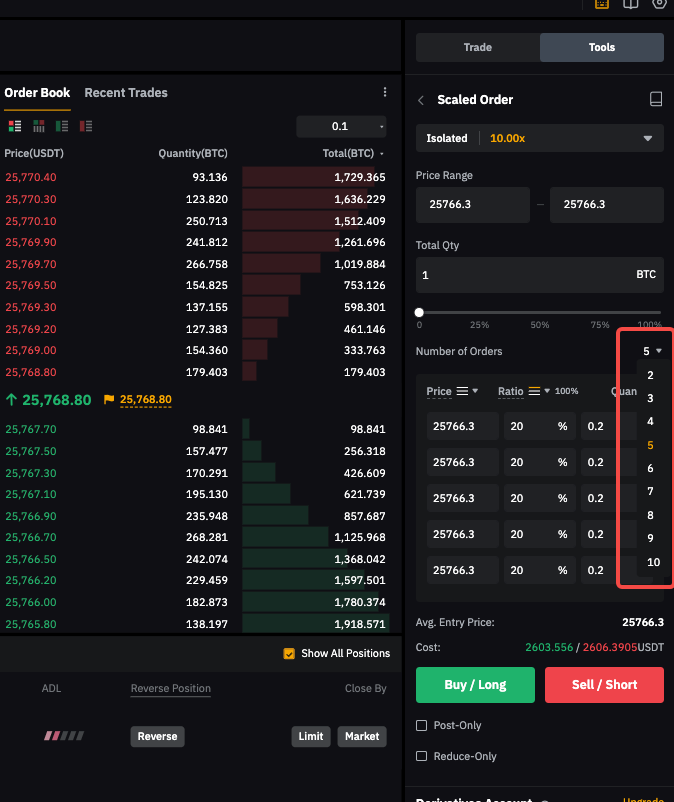This screenshot has width=674, height=802.
Task: Enable the Post-Only checkbox
Action: [x=421, y=725]
